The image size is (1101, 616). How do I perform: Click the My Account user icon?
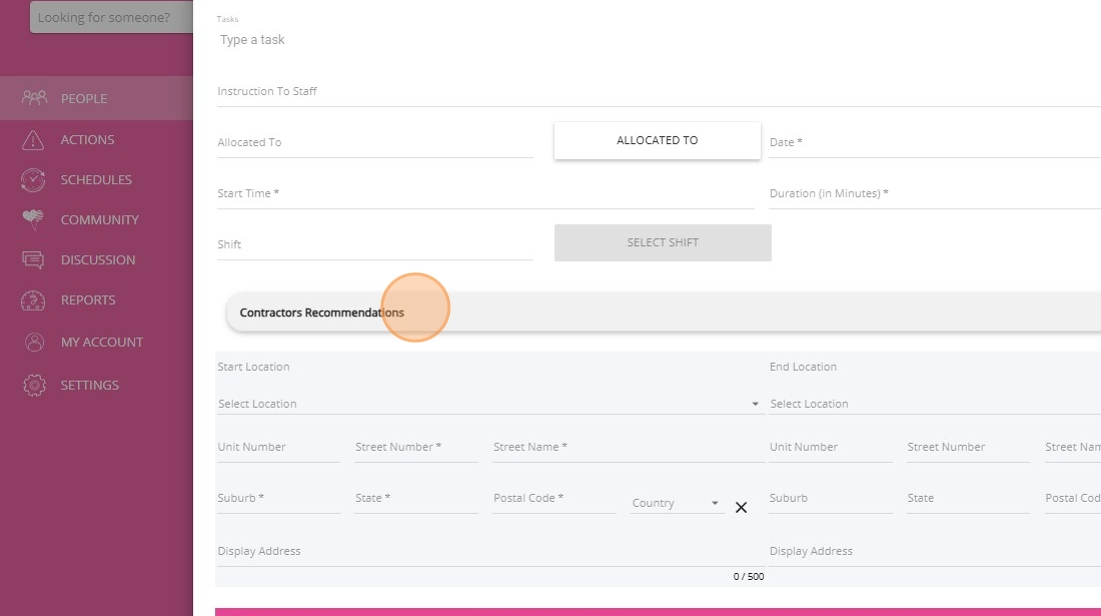(34, 342)
